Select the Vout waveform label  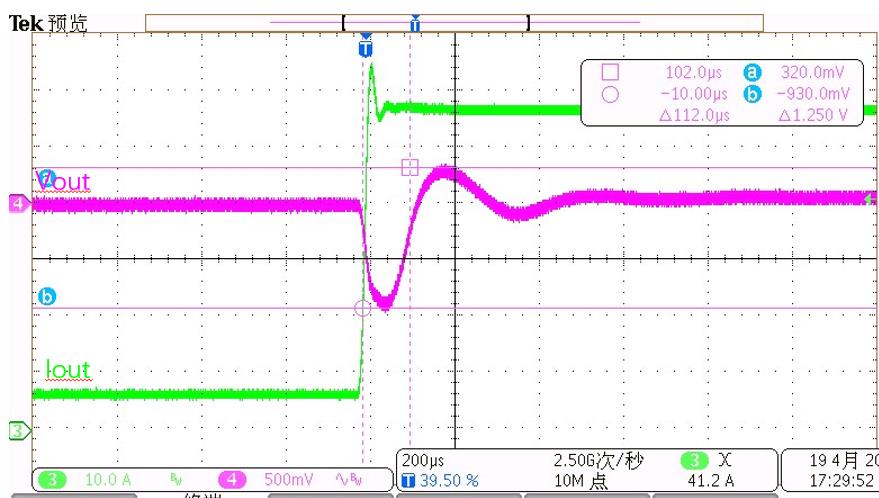point(66,182)
